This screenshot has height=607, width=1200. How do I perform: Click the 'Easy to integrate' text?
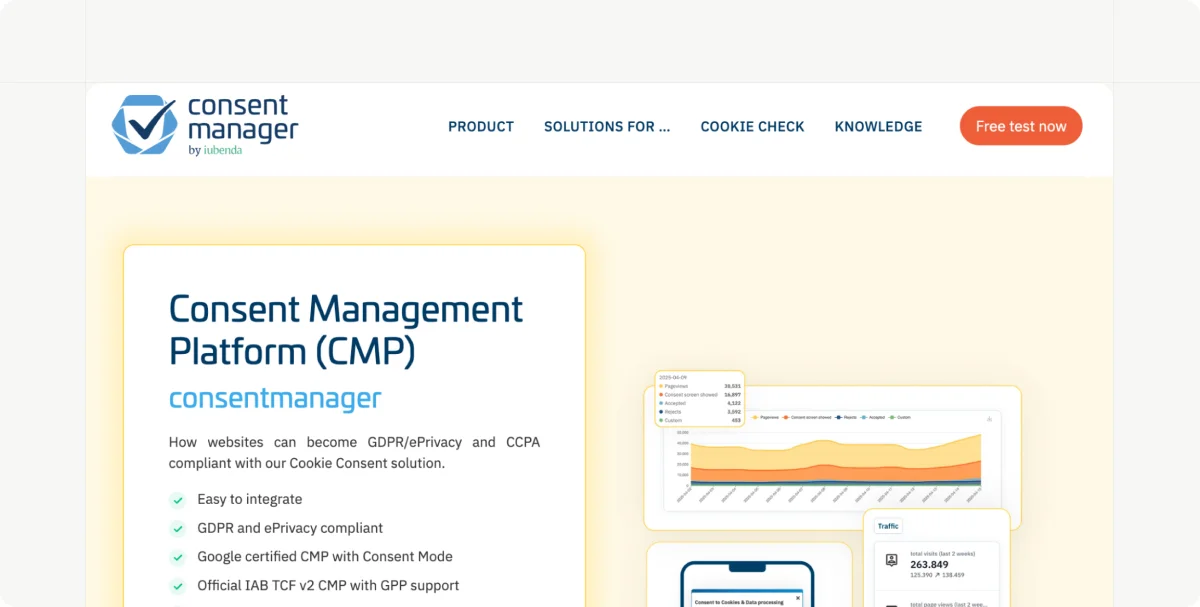[x=249, y=499]
